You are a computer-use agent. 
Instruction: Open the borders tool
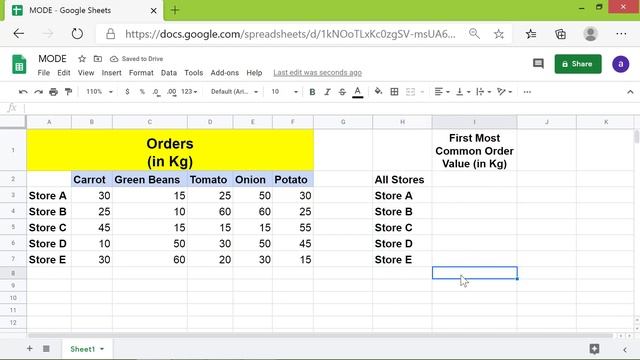tap(394, 92)
